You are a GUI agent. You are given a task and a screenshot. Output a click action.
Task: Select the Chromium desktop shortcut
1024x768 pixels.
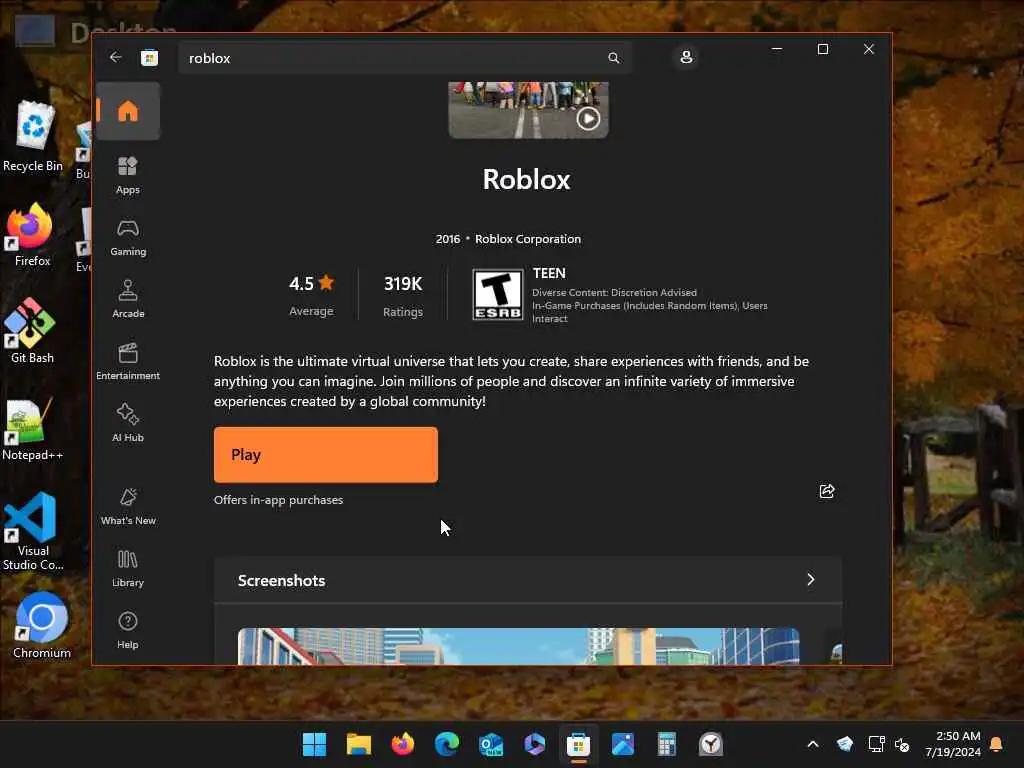41,626
